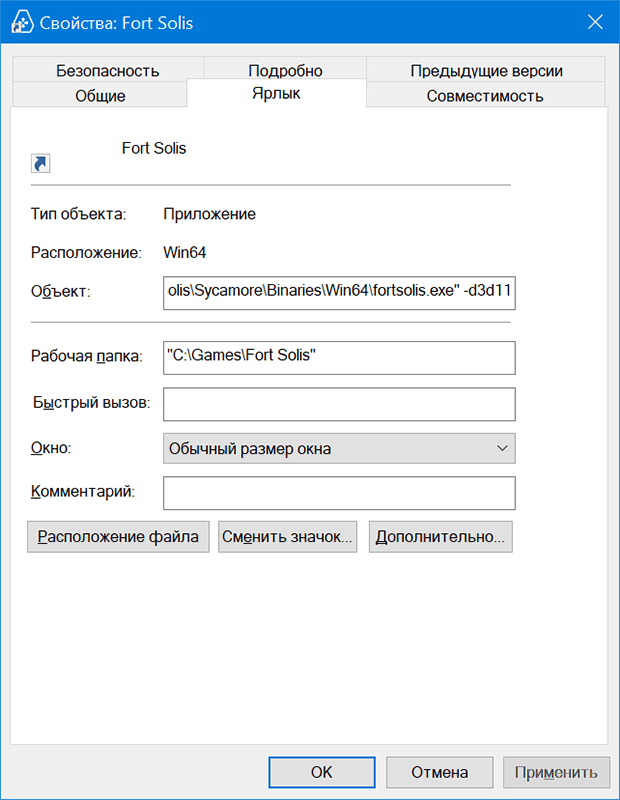Click into the Объект target field
Screen dimensions: 620x800
339,293
